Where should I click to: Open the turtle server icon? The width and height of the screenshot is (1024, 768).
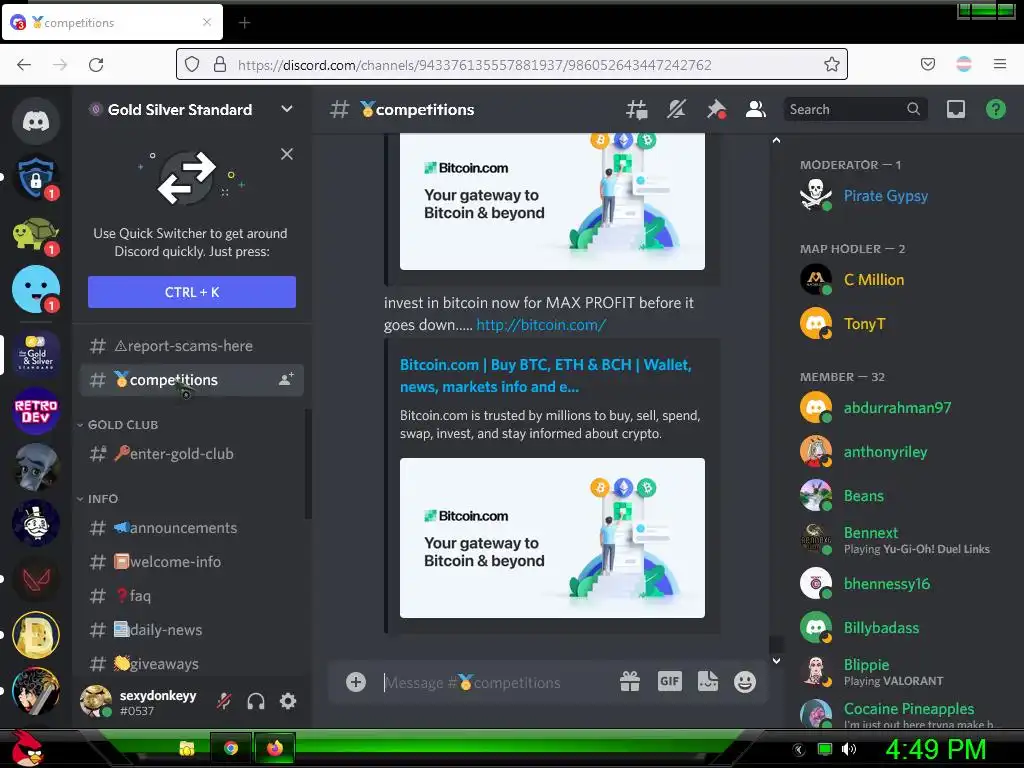click(36, 234)
